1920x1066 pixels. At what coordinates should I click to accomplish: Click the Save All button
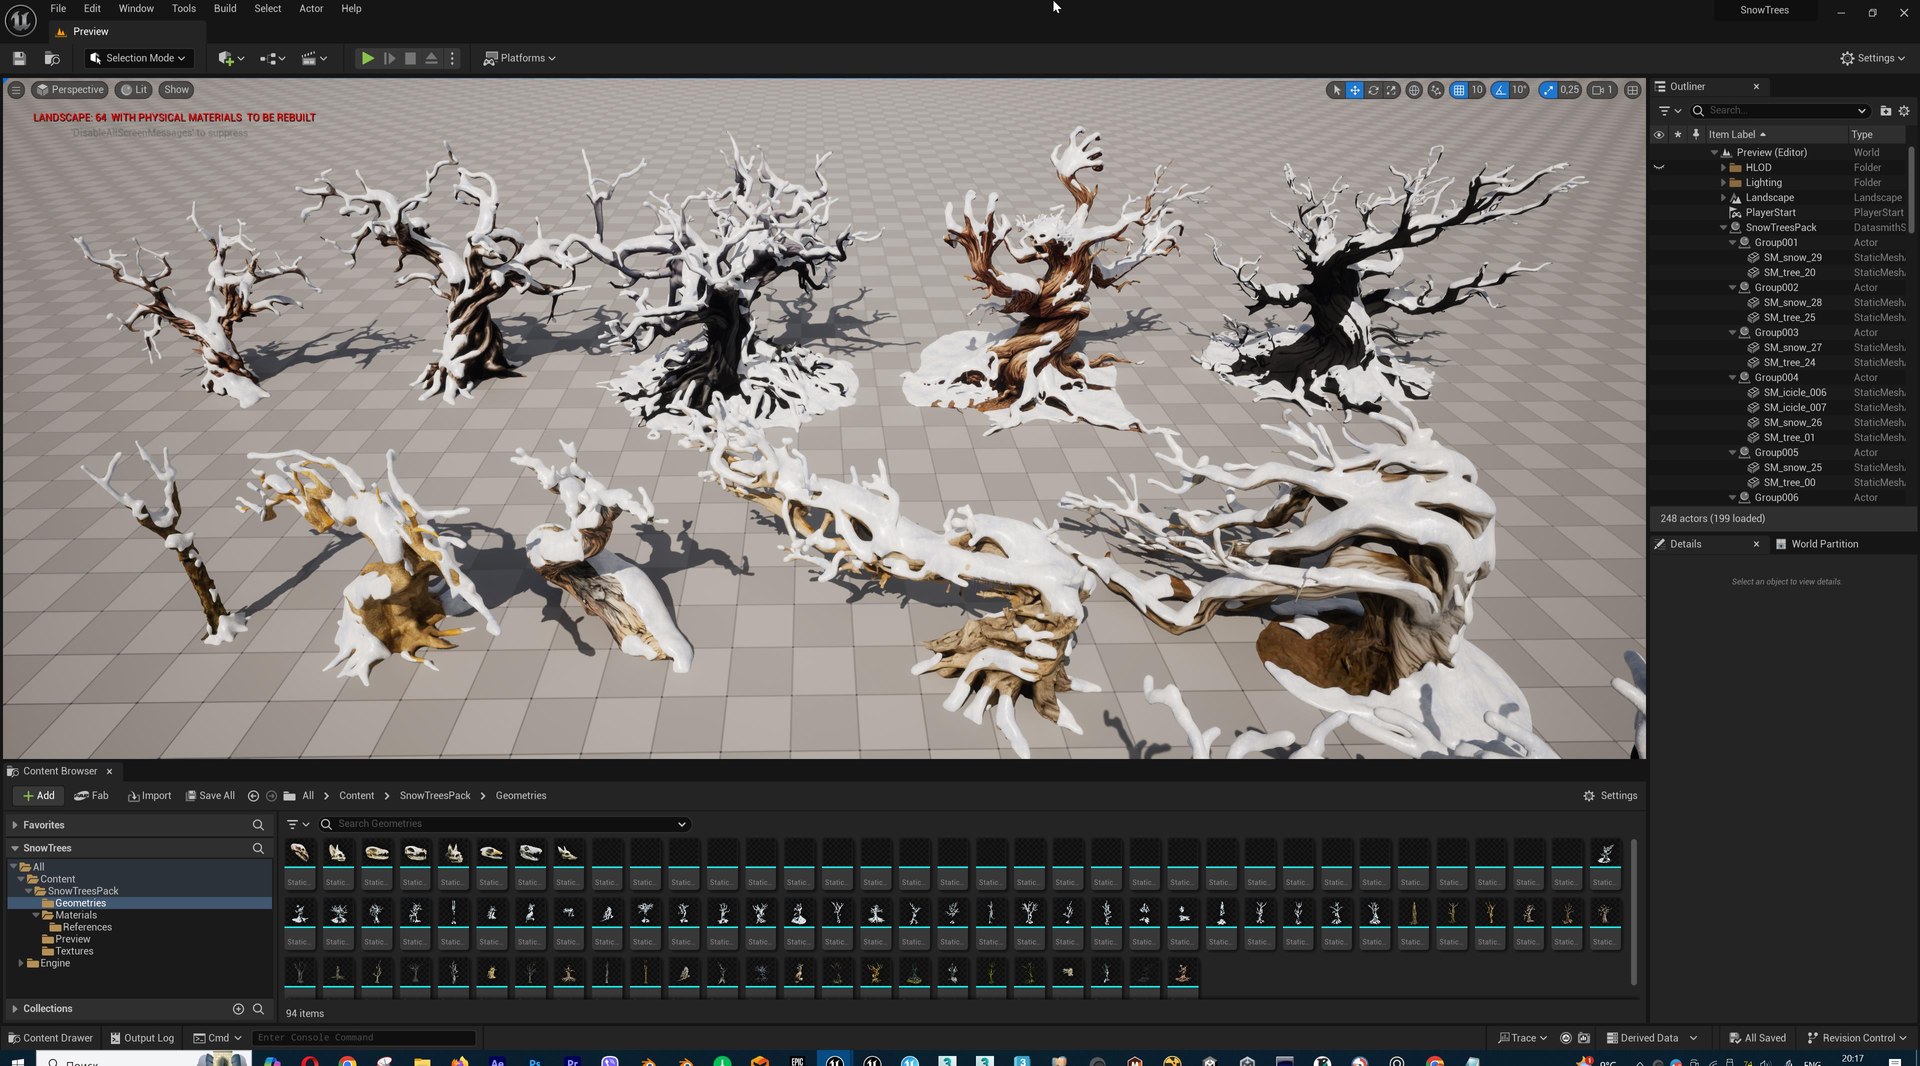coord(210,796)
